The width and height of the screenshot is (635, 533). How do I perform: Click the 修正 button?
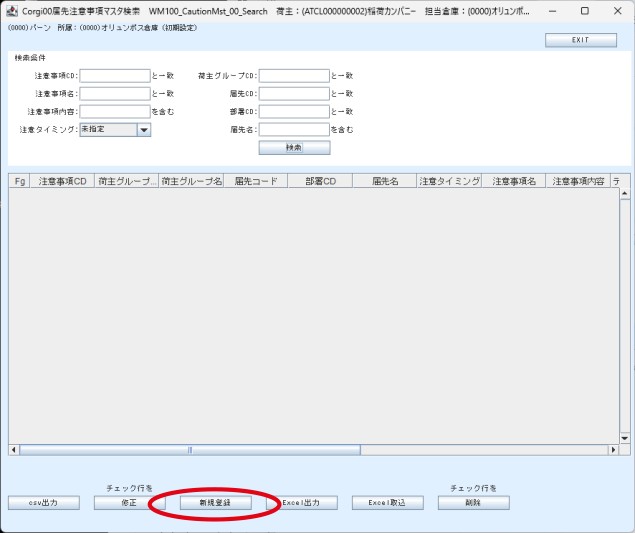pyautogui.click(x=130, y=503)
